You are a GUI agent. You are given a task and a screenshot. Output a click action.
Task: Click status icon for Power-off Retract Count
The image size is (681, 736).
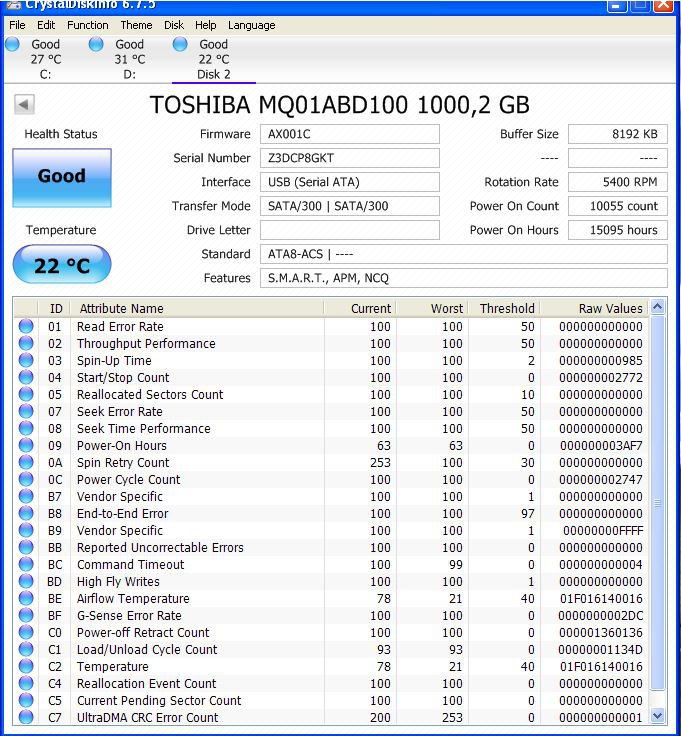[26, 632]
